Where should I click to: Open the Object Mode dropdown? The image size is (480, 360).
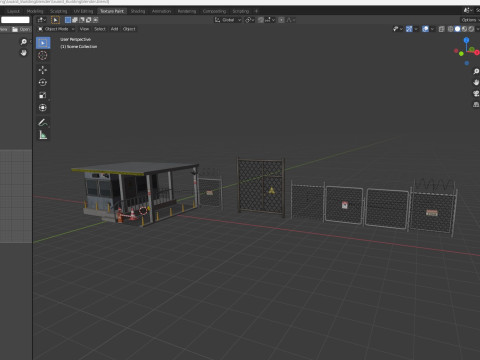(x=56, y=29)
